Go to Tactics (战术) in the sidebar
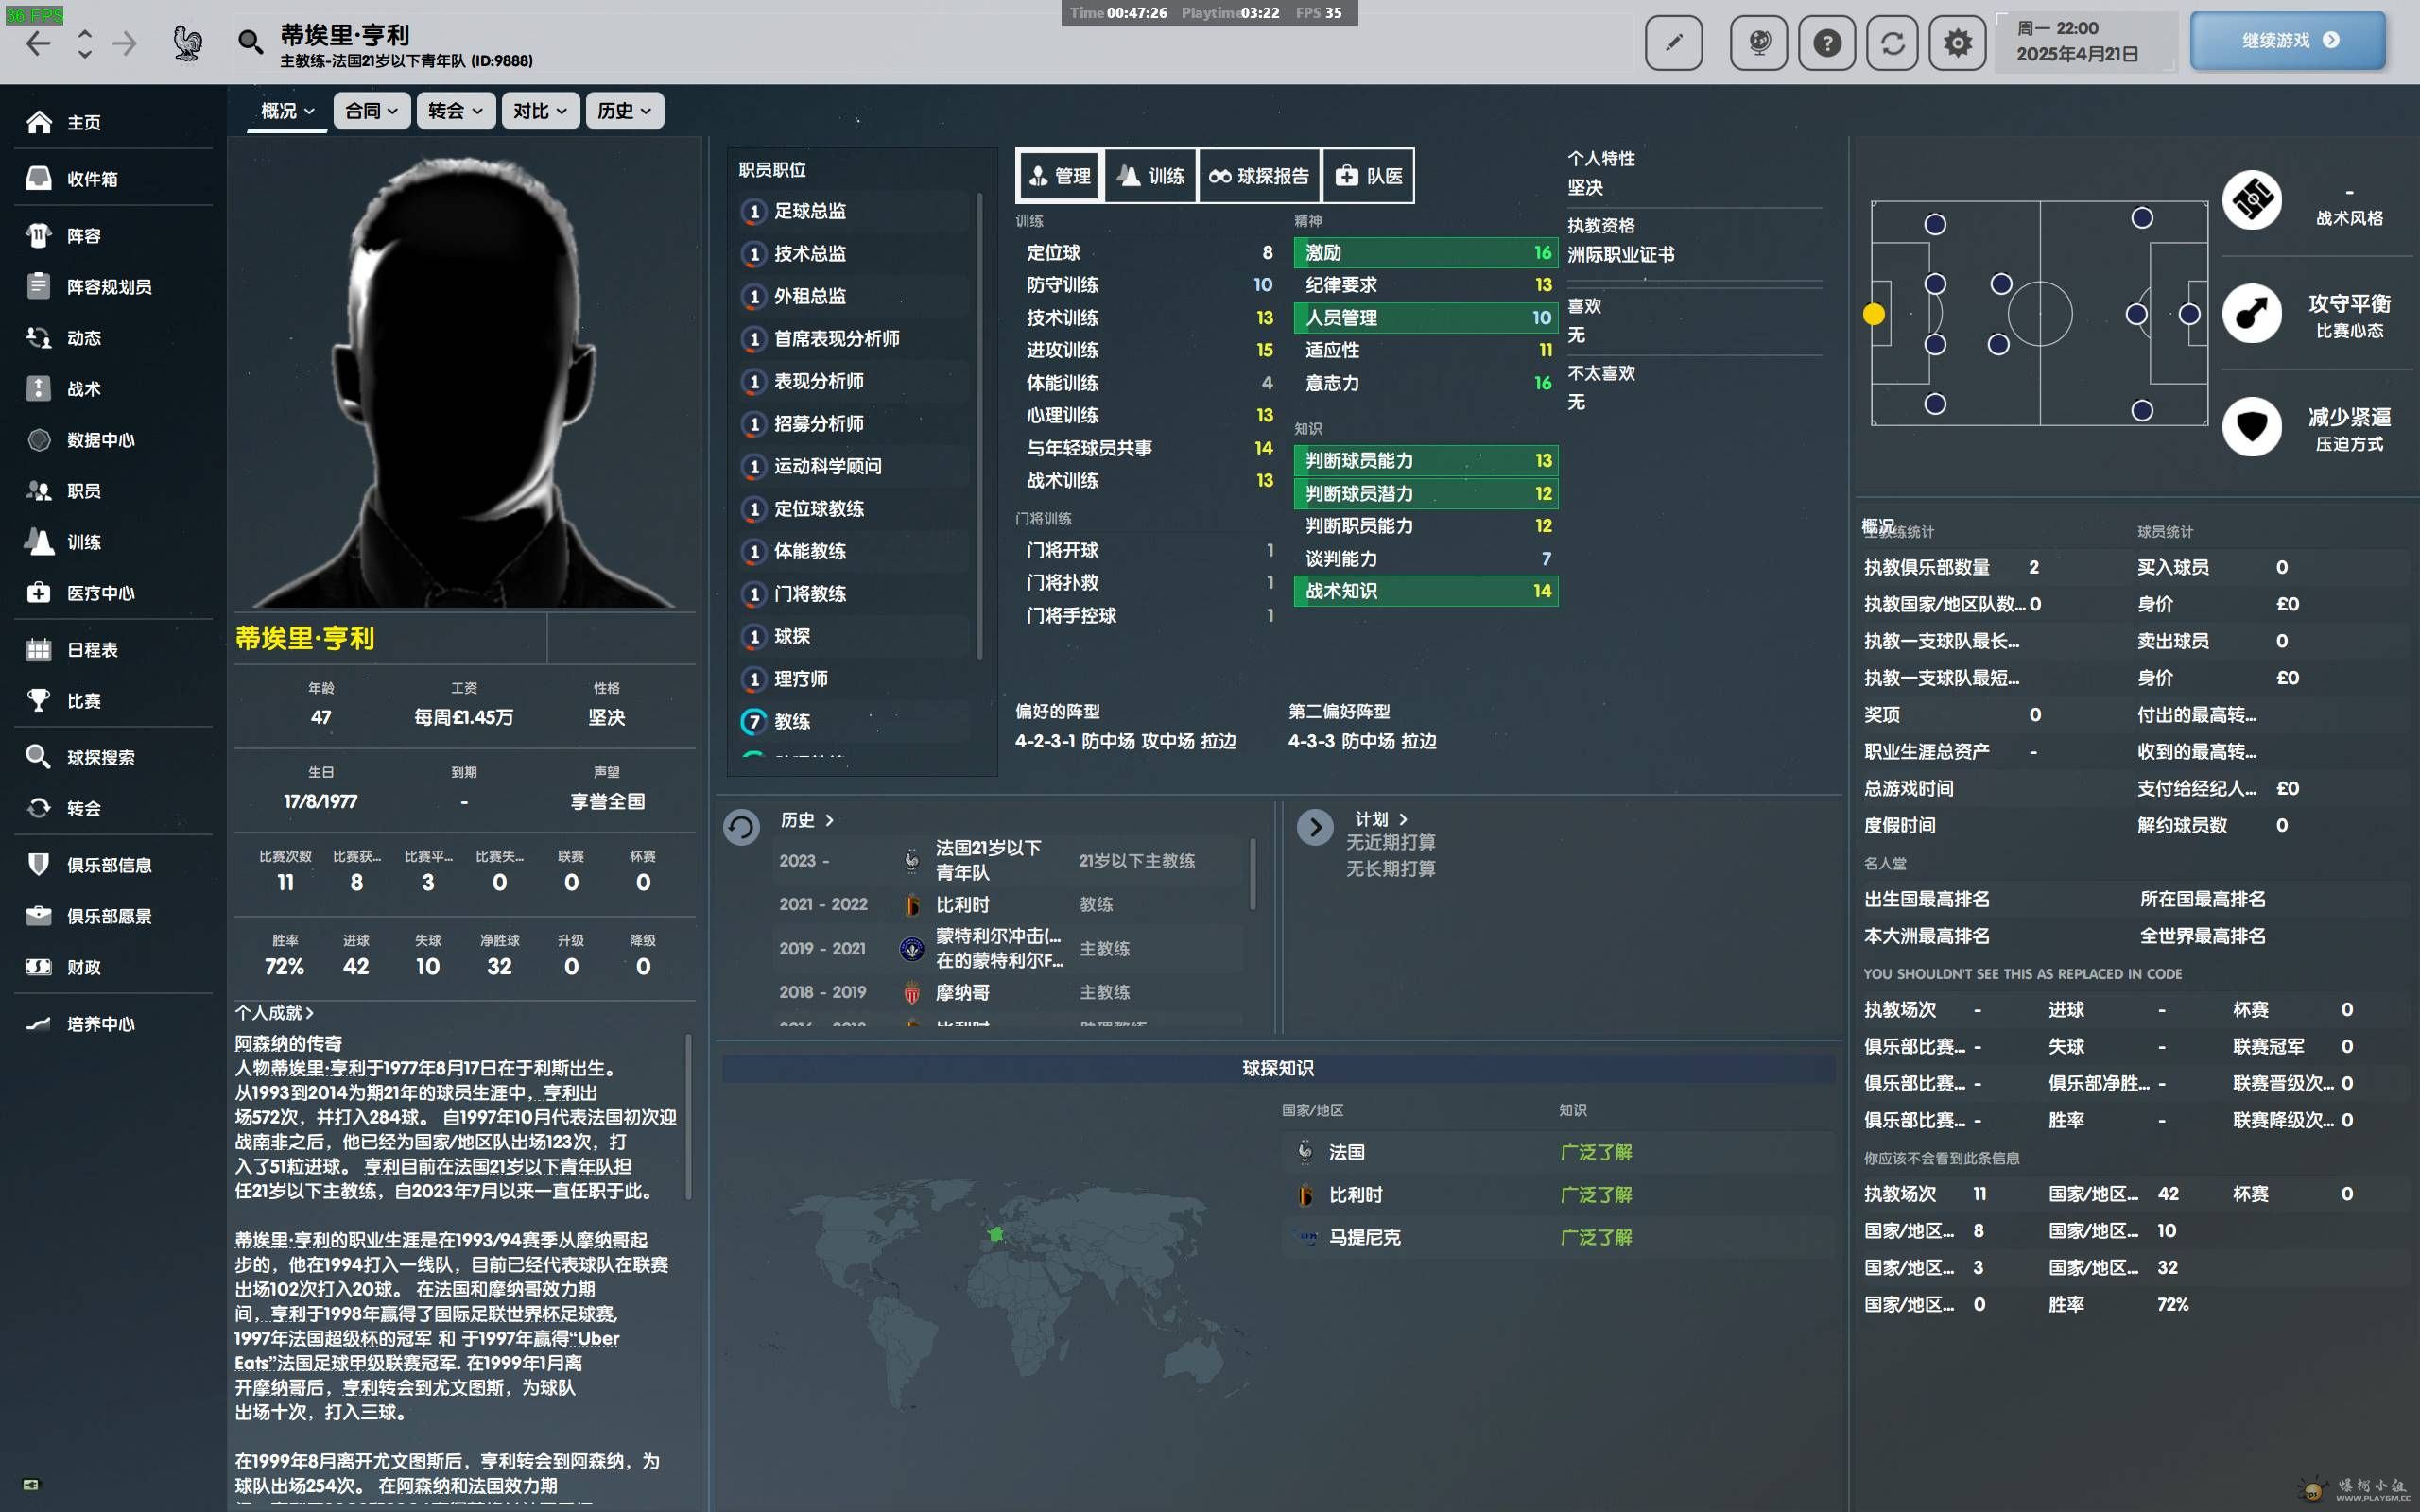The image size is (2420, 1512). point(83,389)
